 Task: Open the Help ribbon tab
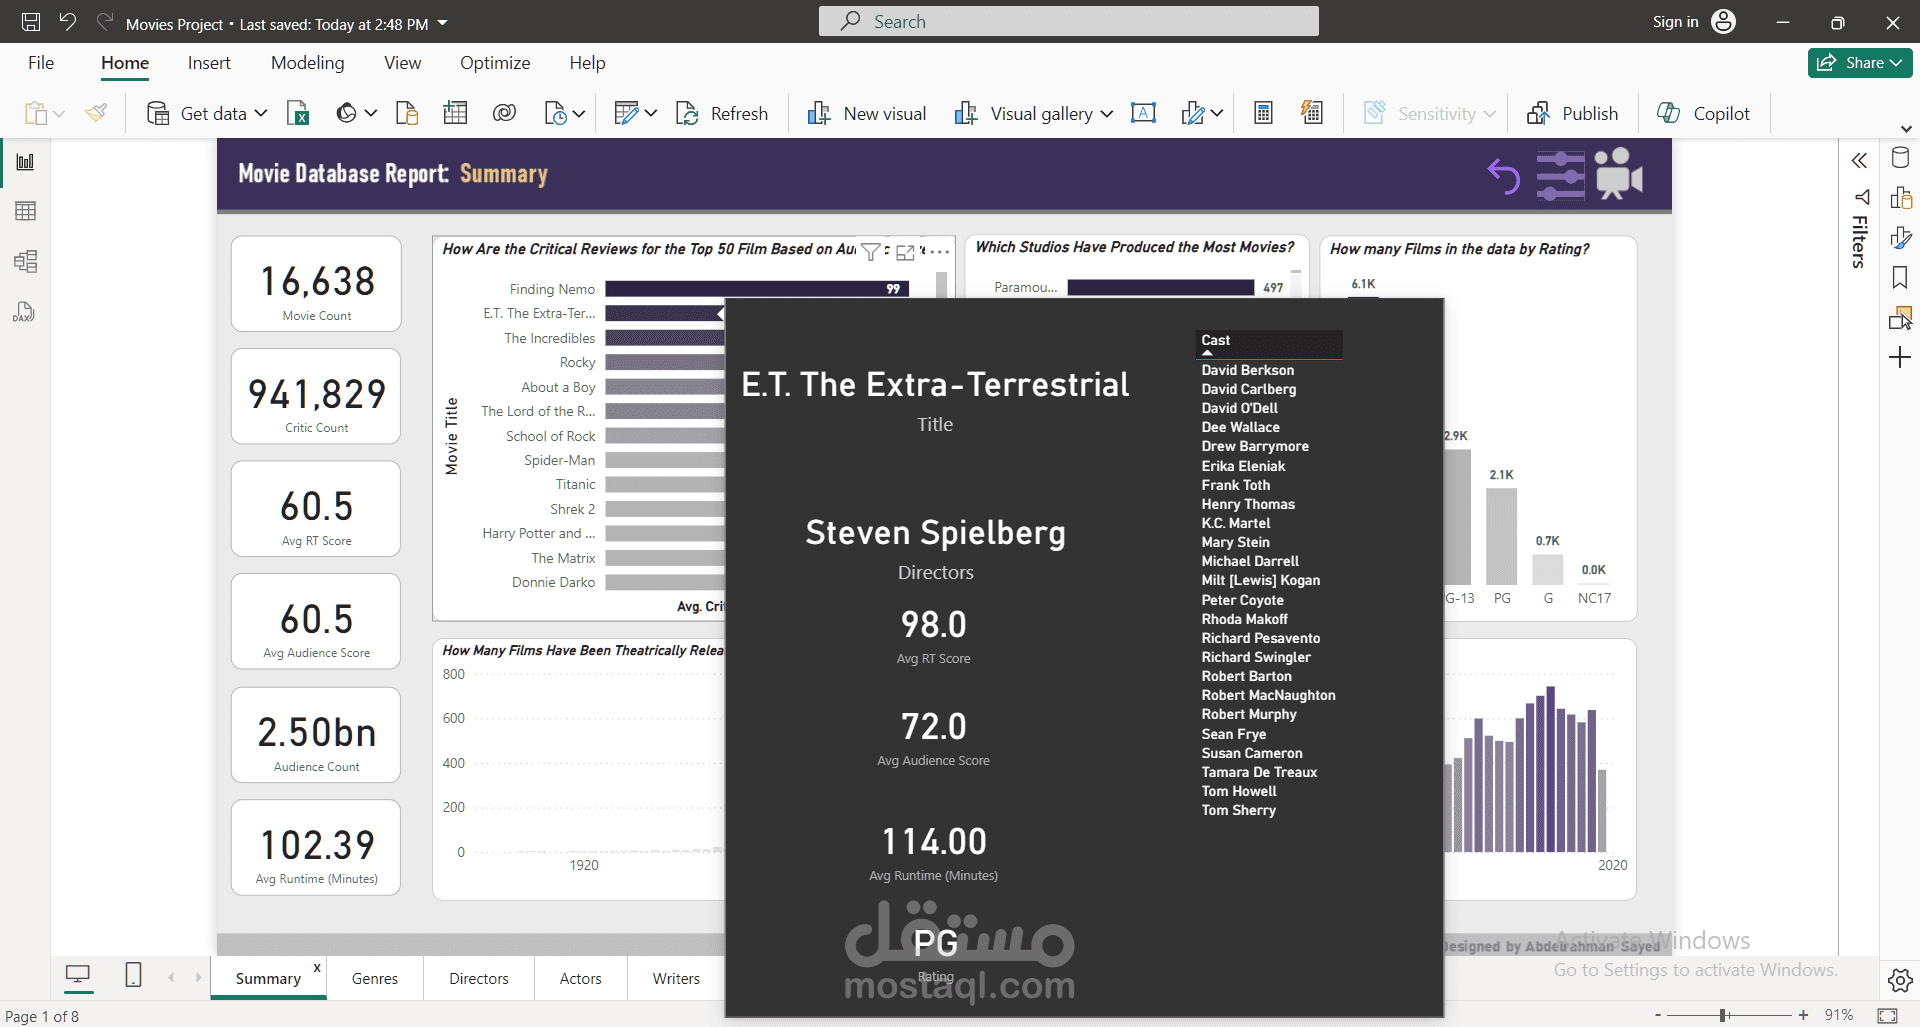(x=587, y=63)
